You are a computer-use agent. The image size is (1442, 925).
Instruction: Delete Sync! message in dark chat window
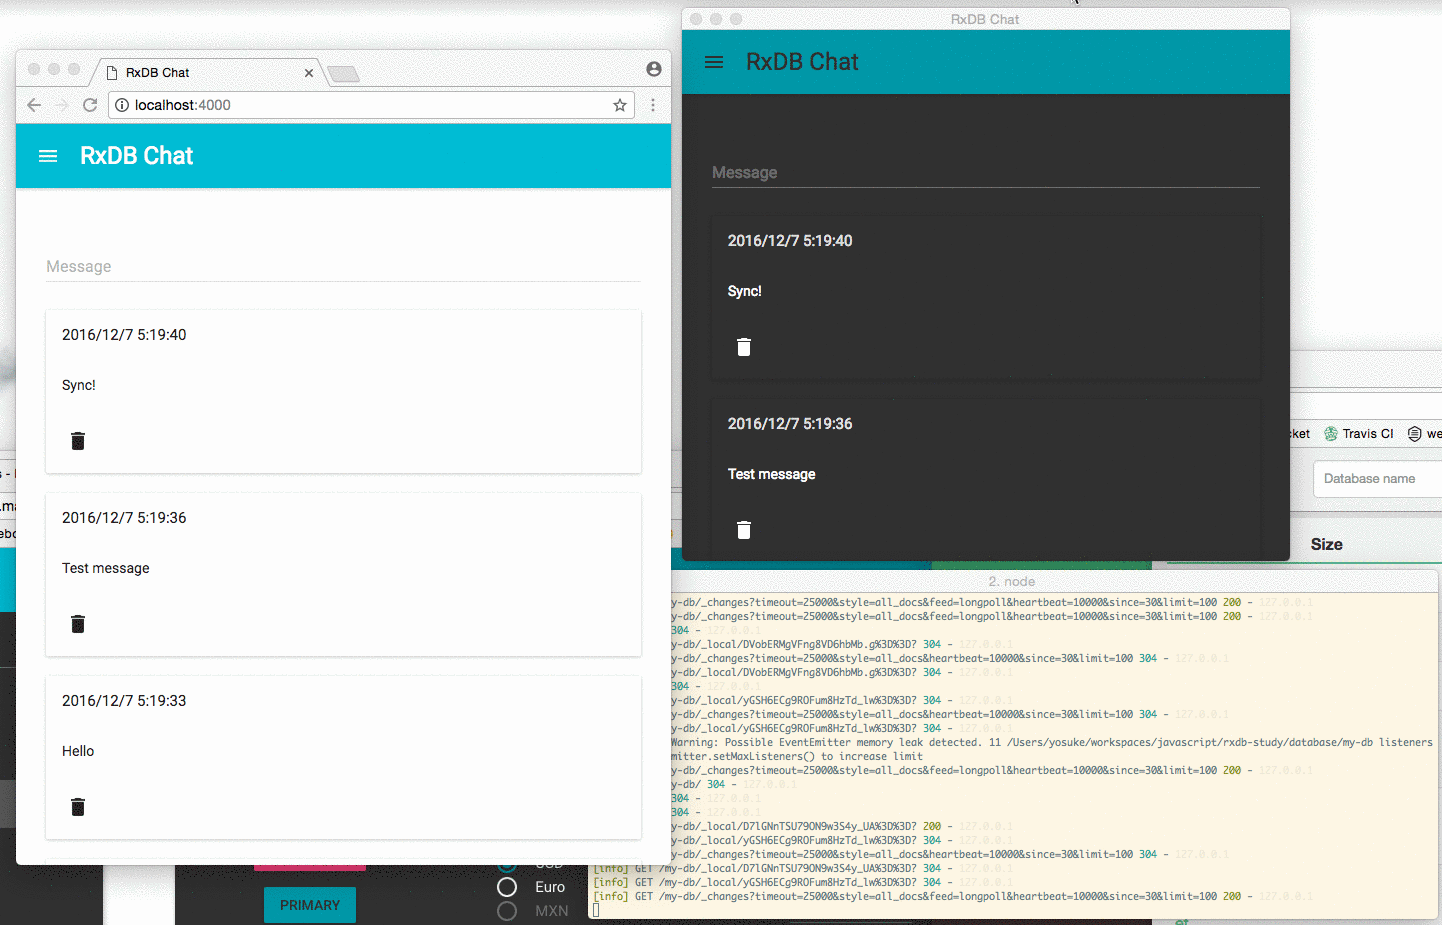click(x=744, y=347)
